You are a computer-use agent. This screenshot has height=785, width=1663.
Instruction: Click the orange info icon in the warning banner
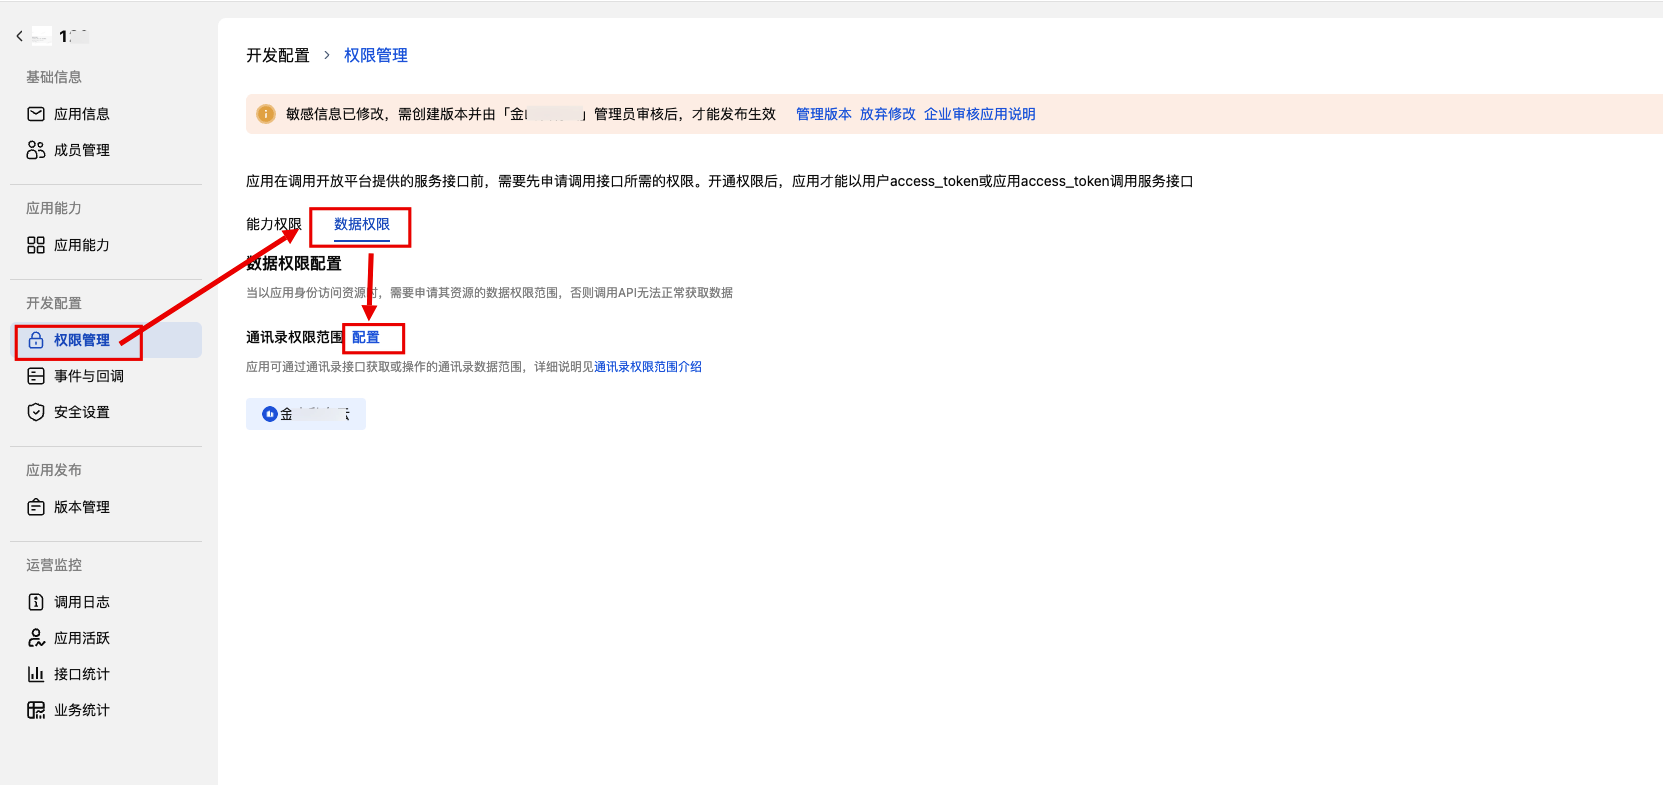coord(266,114)
